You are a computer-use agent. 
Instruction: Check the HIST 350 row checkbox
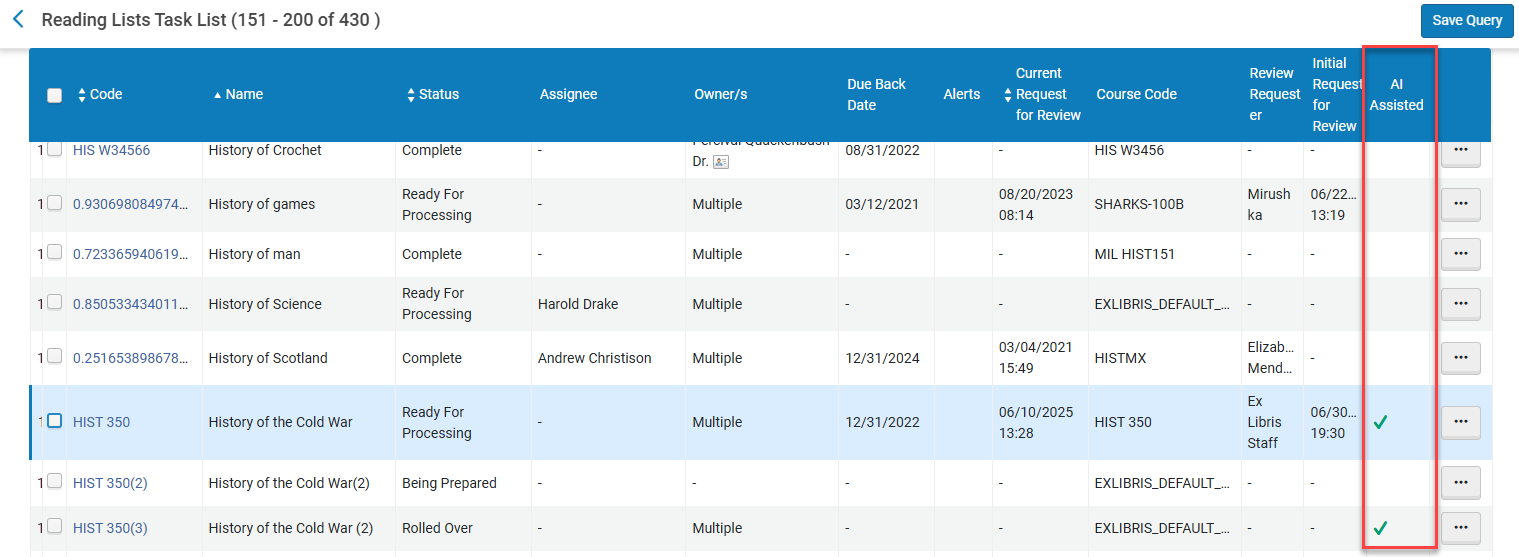[55, 420]
